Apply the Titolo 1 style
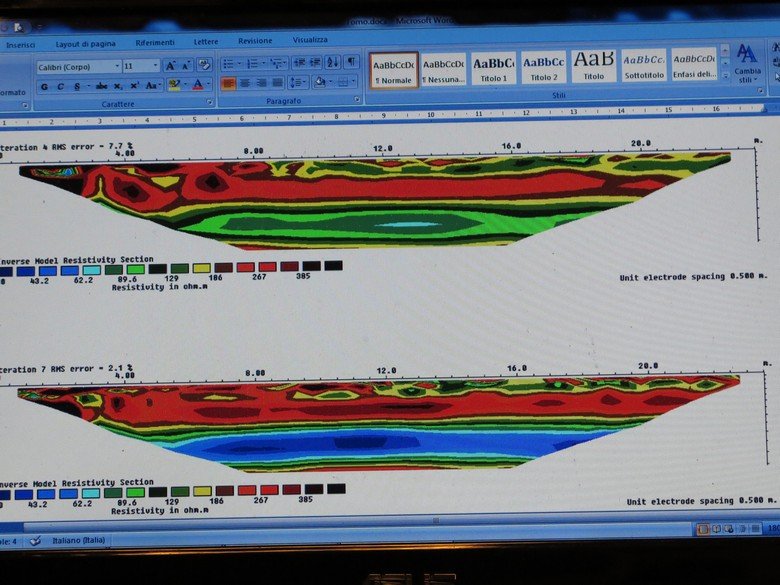 tap(493, 67)
